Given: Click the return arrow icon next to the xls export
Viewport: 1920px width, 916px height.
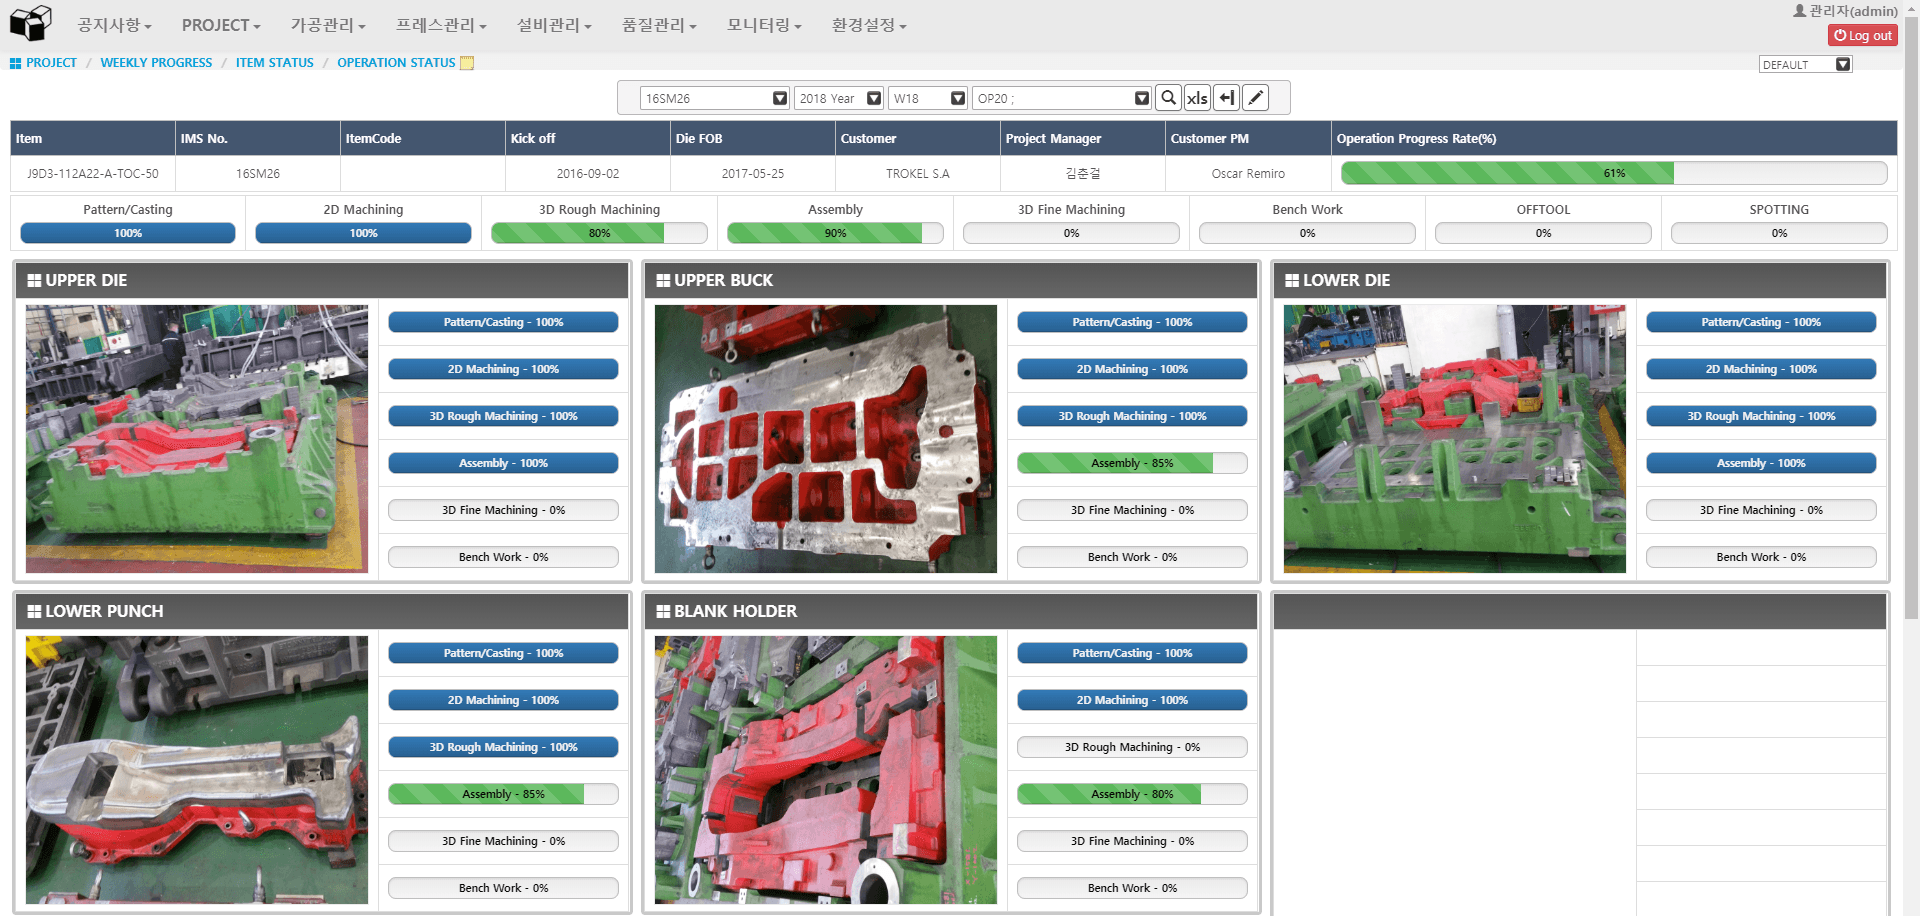Looking at the screenshot, I should pyautogui.click(x=1226, y=97).
